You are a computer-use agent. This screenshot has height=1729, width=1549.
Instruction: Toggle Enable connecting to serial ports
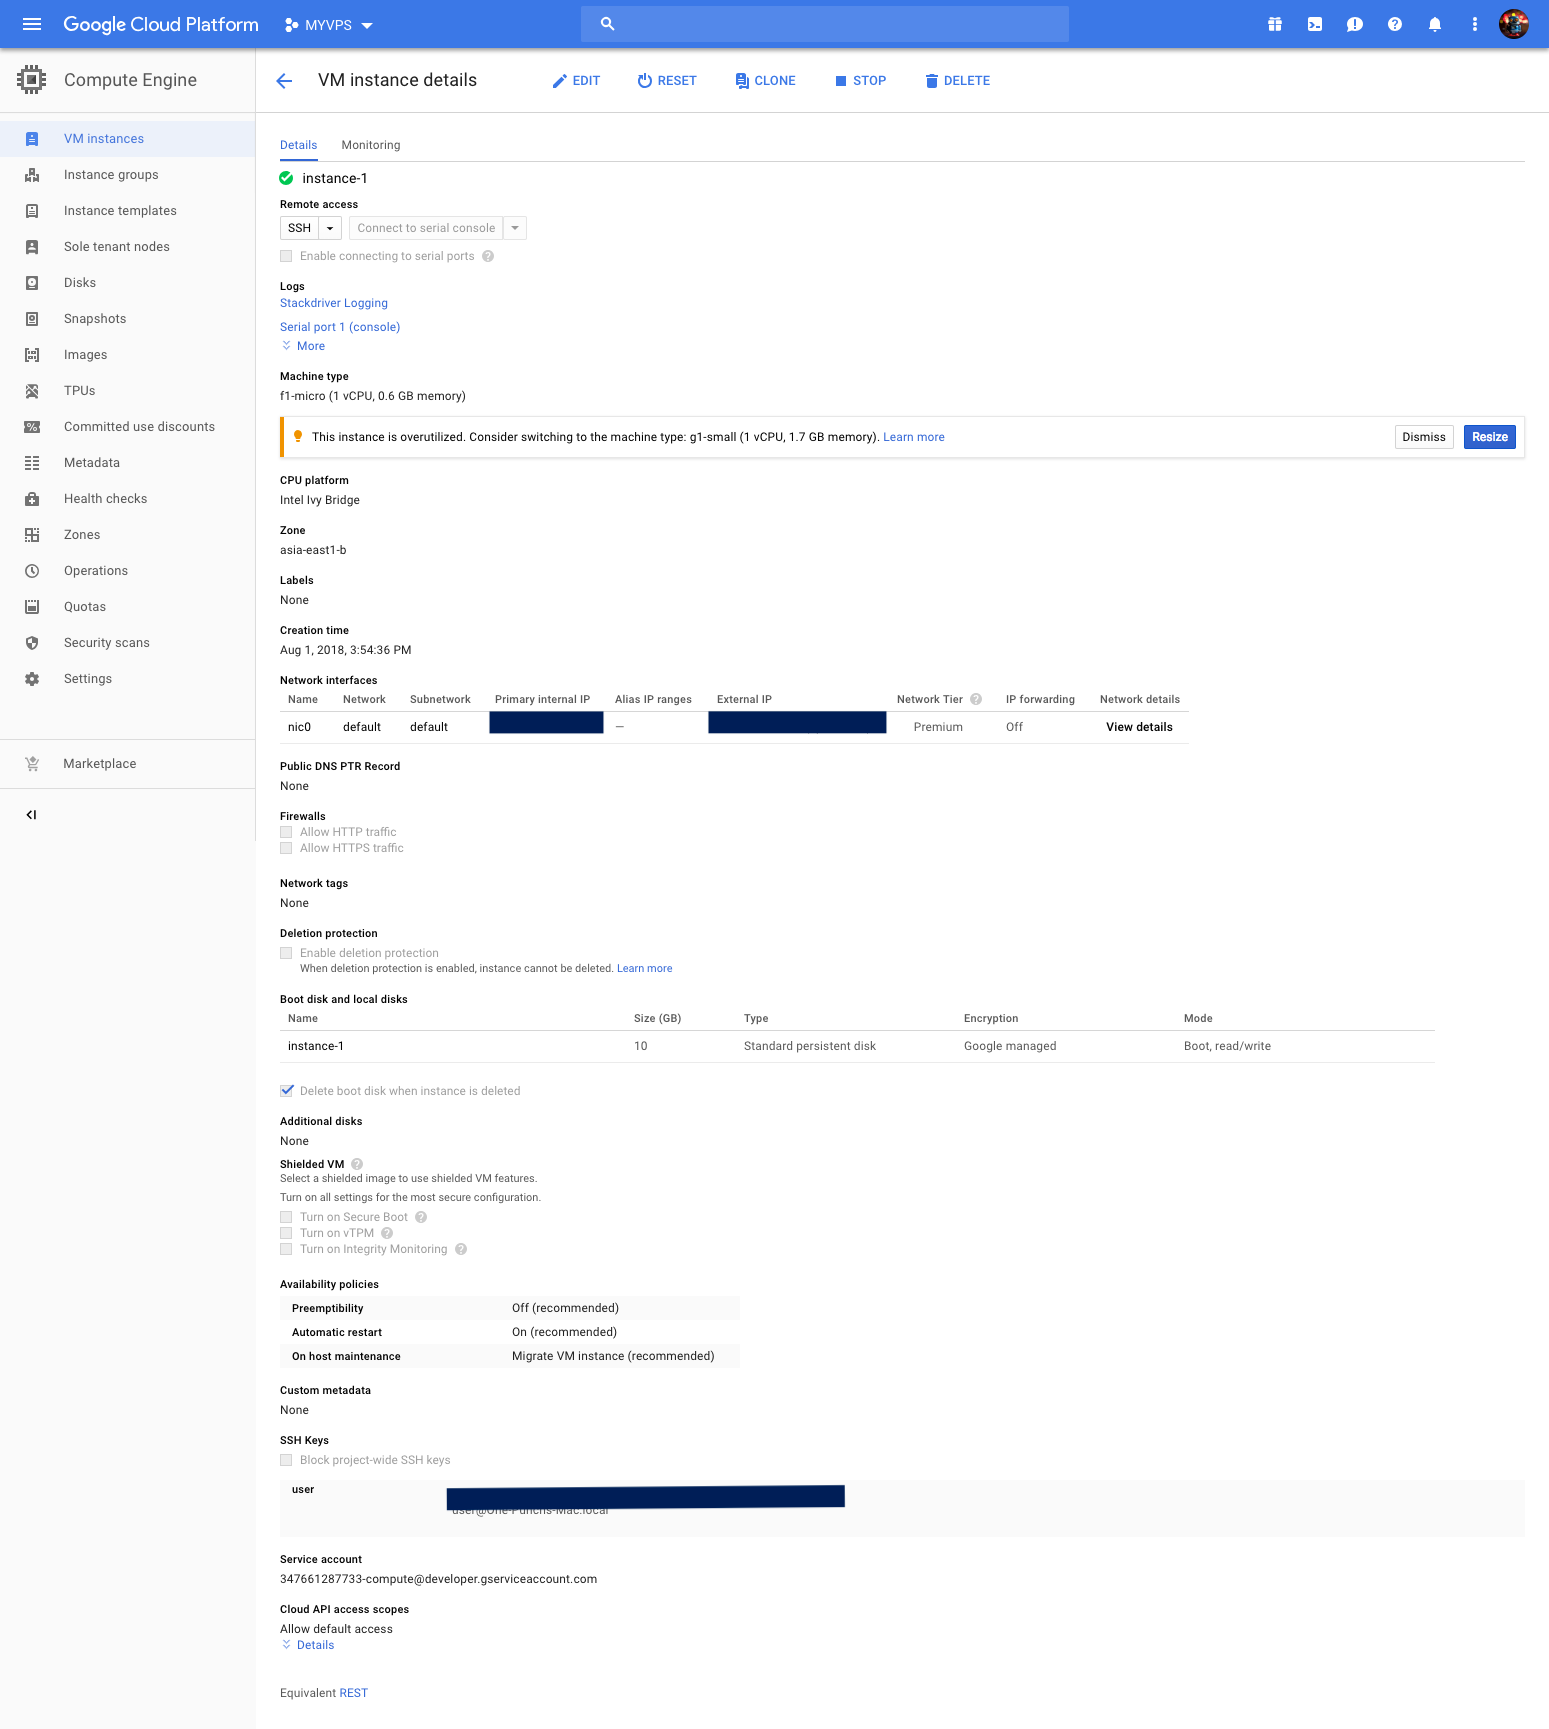click(x=286, y=256)
